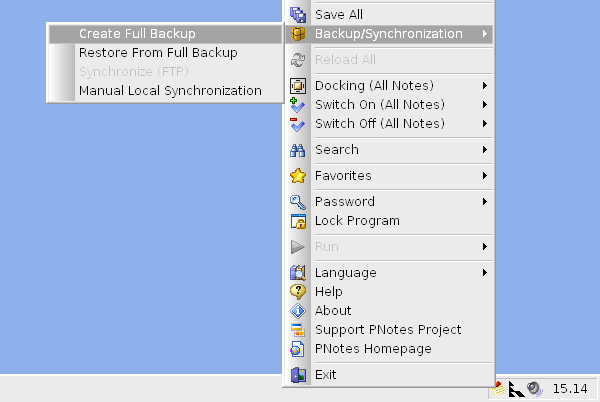Image resolution: width=600 pixels, height=402 pixels.
Task: Click the Save All disk icon
Action: (x=297, y=15)
